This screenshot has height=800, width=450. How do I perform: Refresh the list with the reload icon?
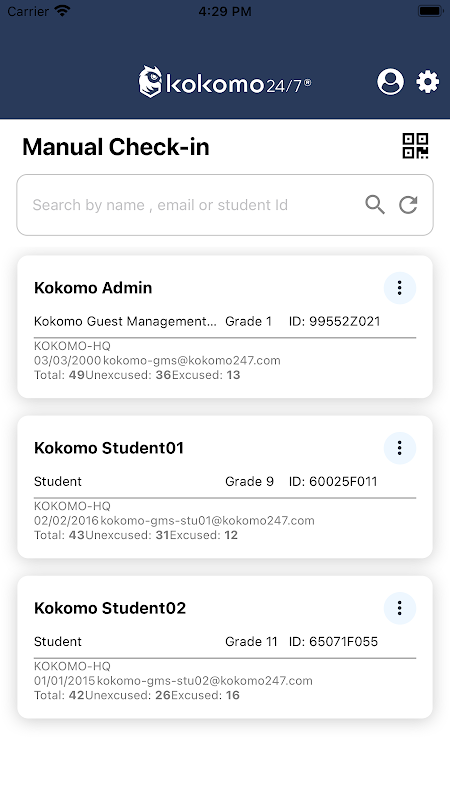[x=408, y=205]
